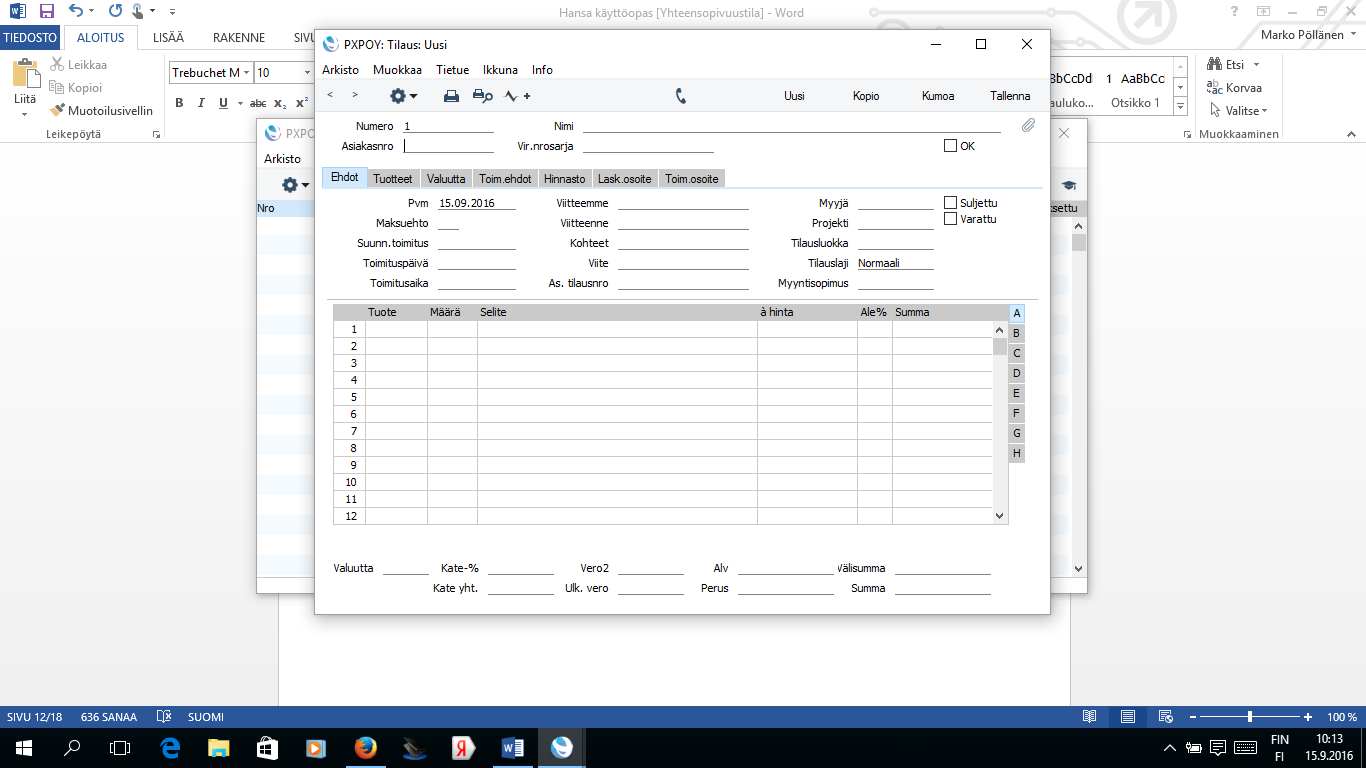Image resolution: width=1366 pixels, height=768 pixels.
Task: Click the Liitä paste icon in Word
Action: 25,74
